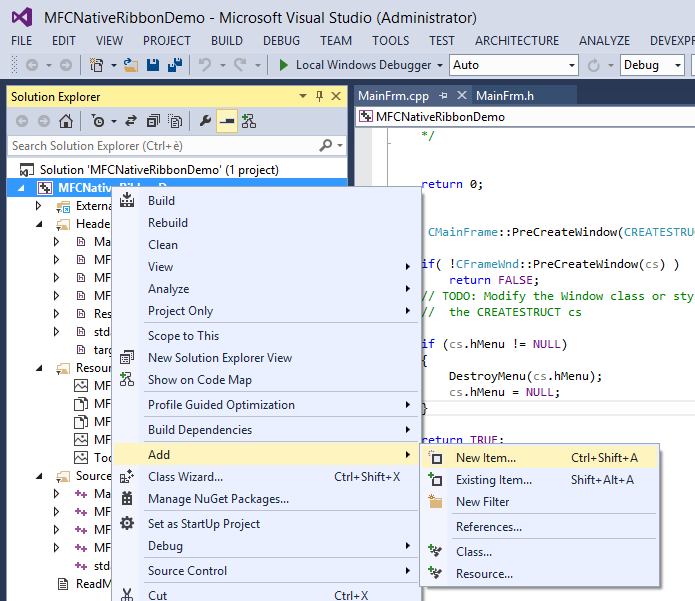Collapse the Resource Files folder
The image size is (695, 601).
click(39, 368)
